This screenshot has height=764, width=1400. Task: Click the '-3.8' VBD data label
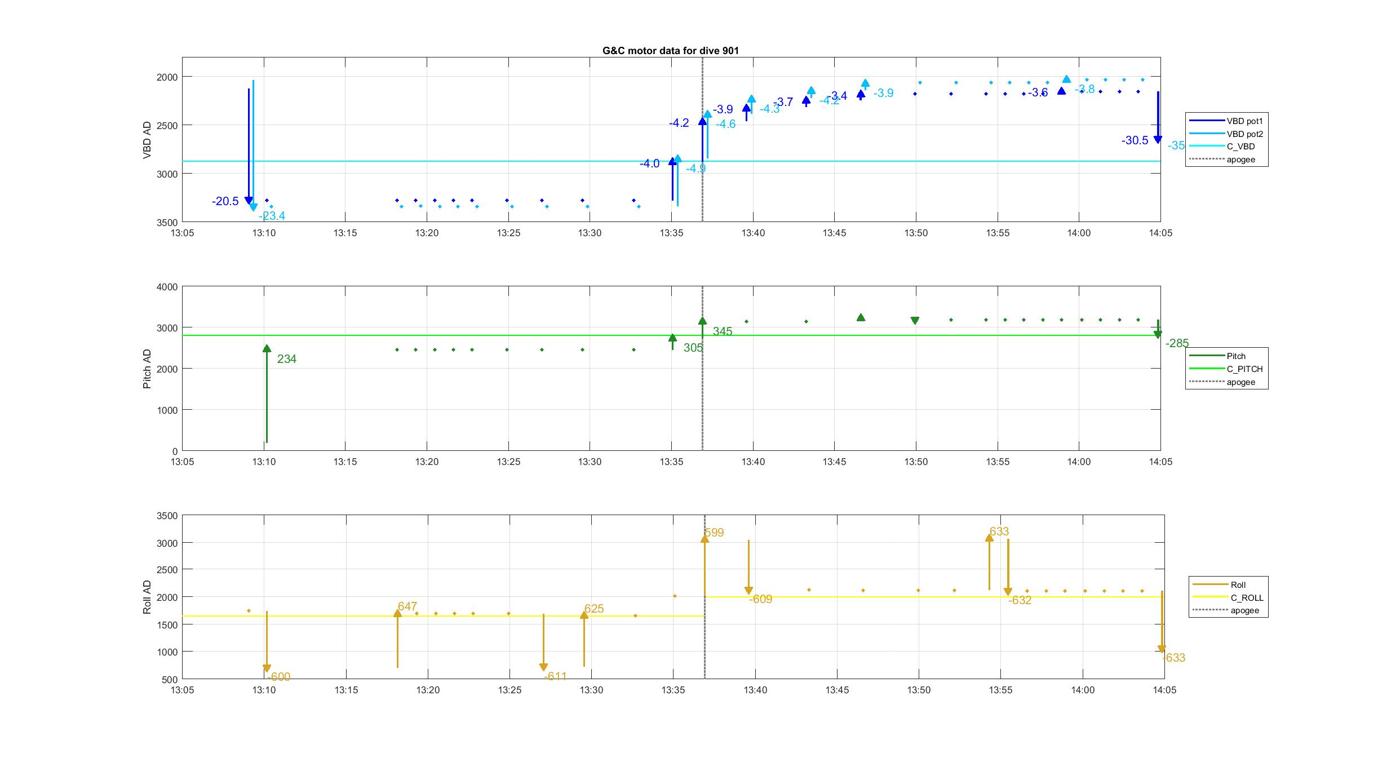1085,89
